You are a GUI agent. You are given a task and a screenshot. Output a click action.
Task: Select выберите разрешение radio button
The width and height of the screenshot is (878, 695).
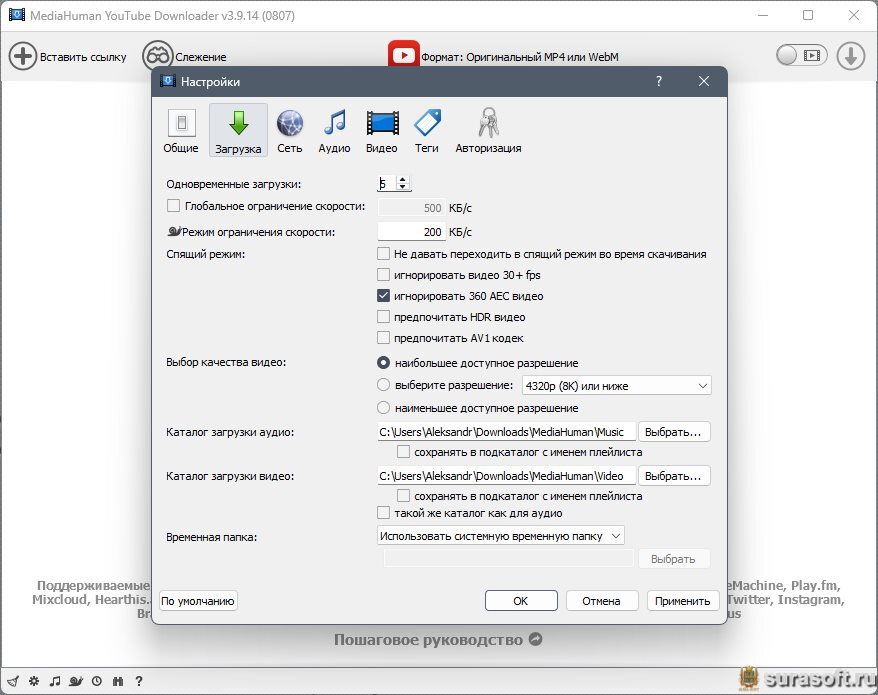click(x=384, y=385)
